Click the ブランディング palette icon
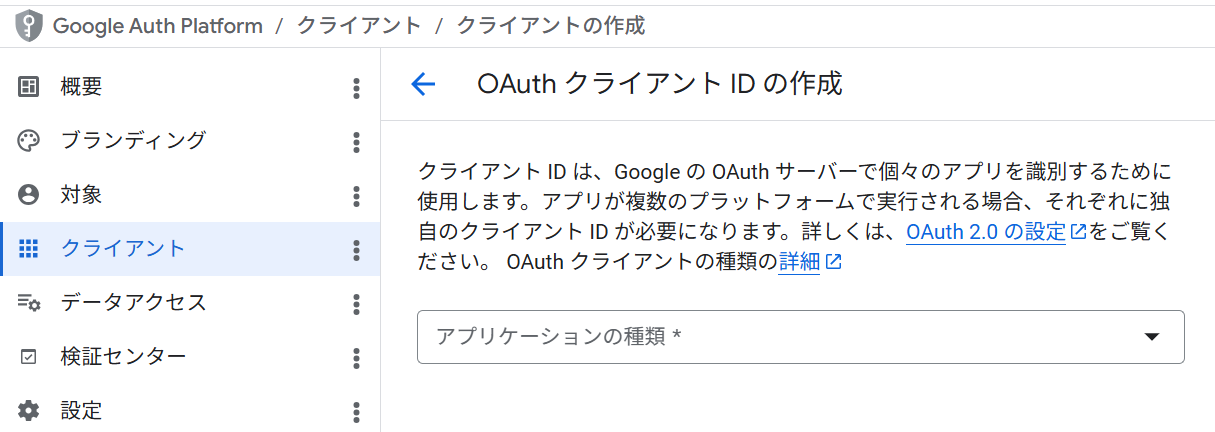Viewport: 1215px width, 432px height. point(29,141)
